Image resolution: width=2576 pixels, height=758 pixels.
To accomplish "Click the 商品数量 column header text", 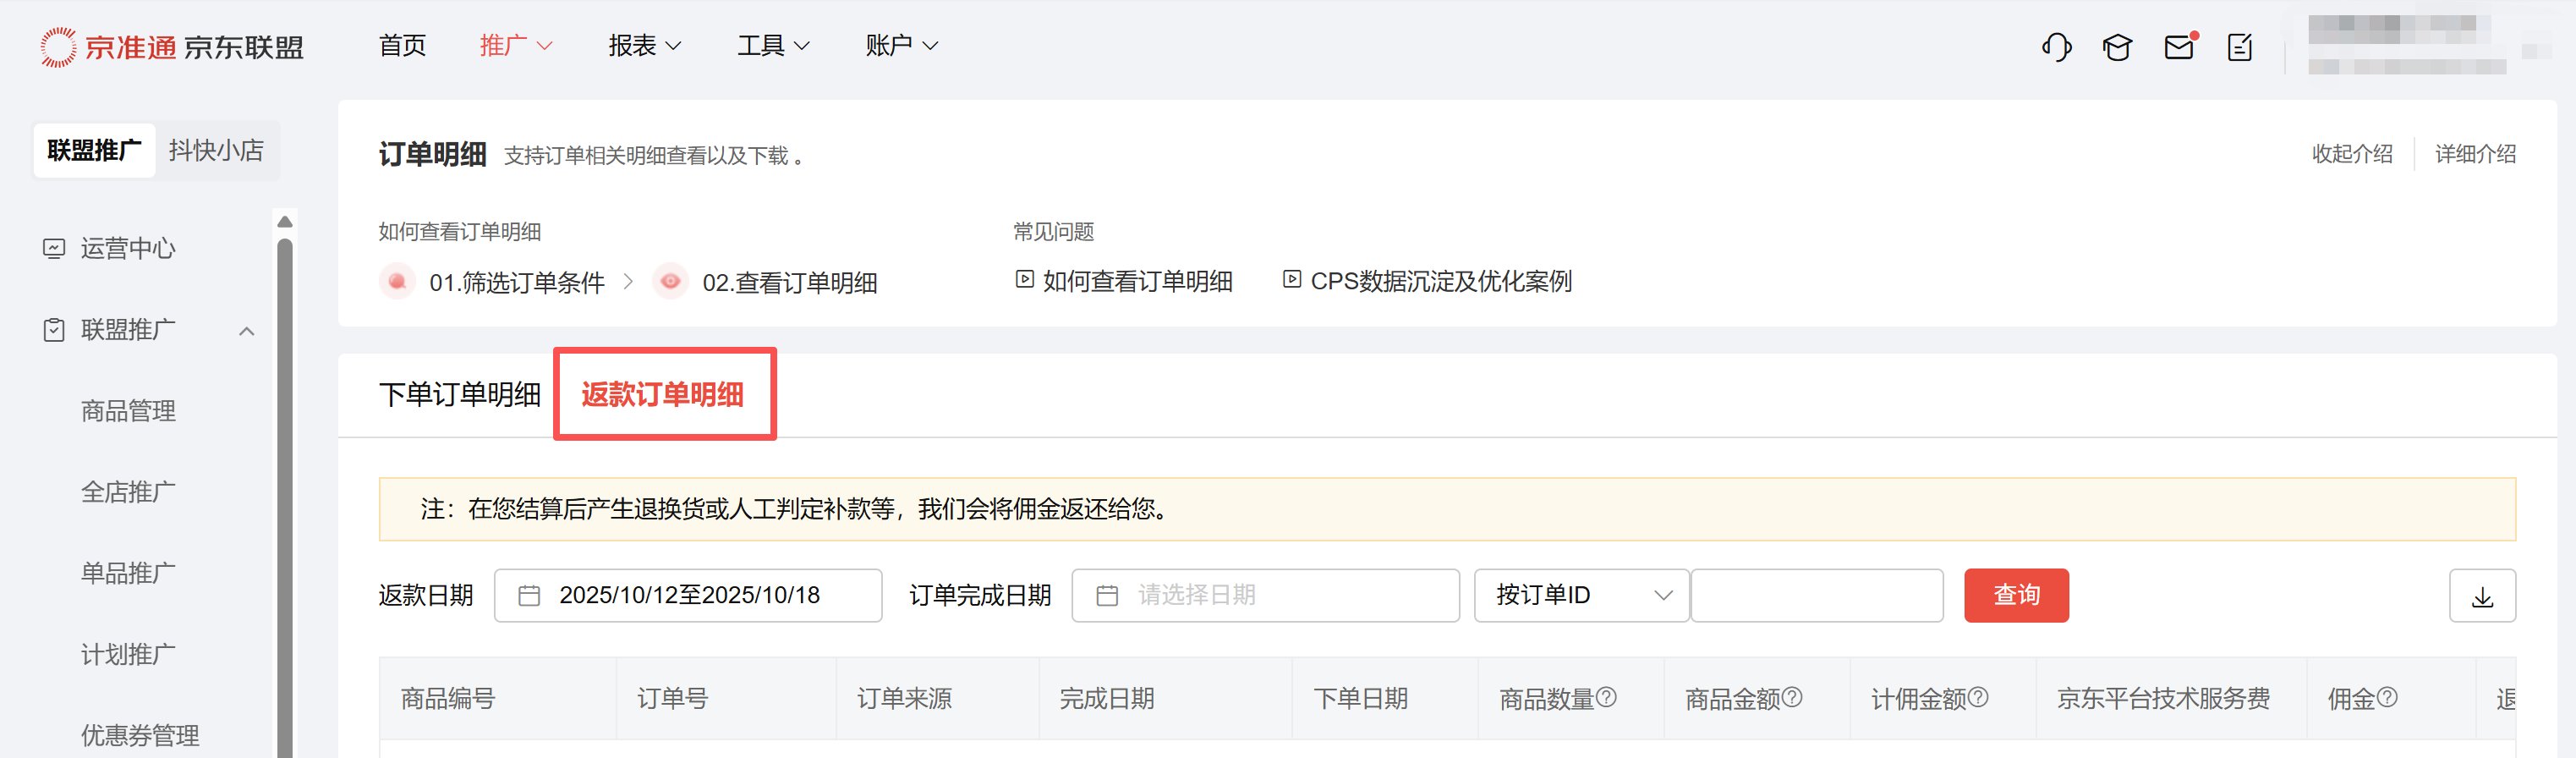I will point(1546,699).
